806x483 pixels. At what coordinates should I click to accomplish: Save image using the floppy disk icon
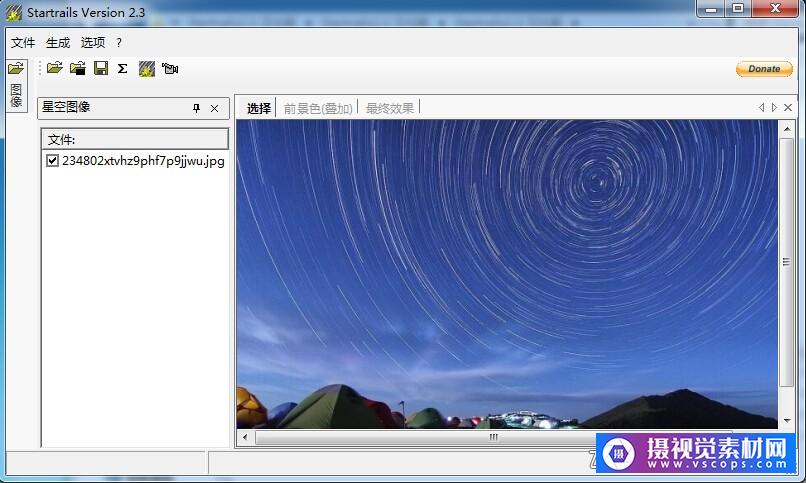click(101, 68)
